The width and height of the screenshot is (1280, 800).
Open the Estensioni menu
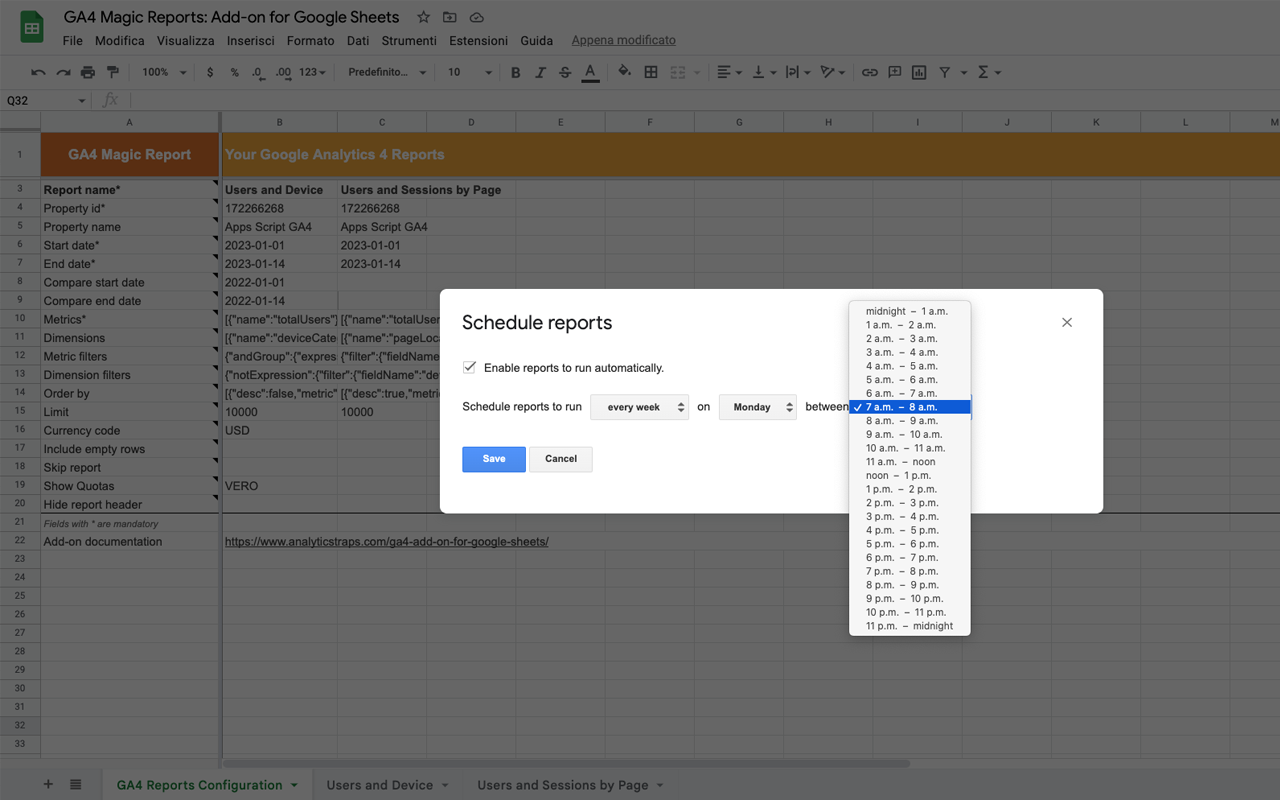(x=478, y=41)
